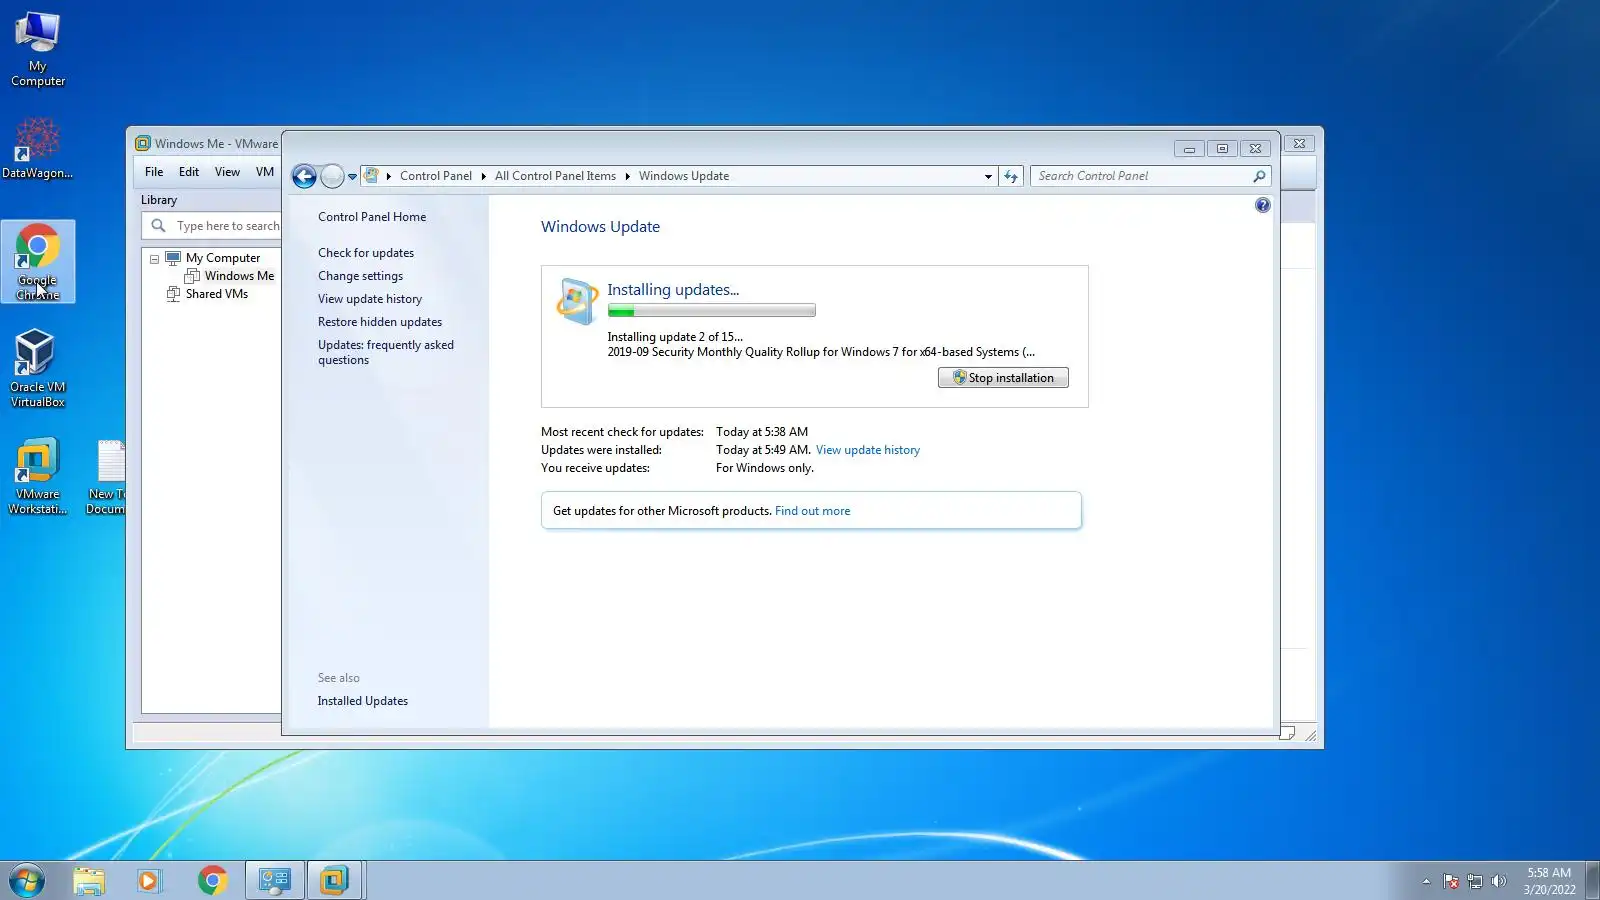The image size is (1600, 900).
Task: Open View update history beside install time
Action: coord(868,450)
